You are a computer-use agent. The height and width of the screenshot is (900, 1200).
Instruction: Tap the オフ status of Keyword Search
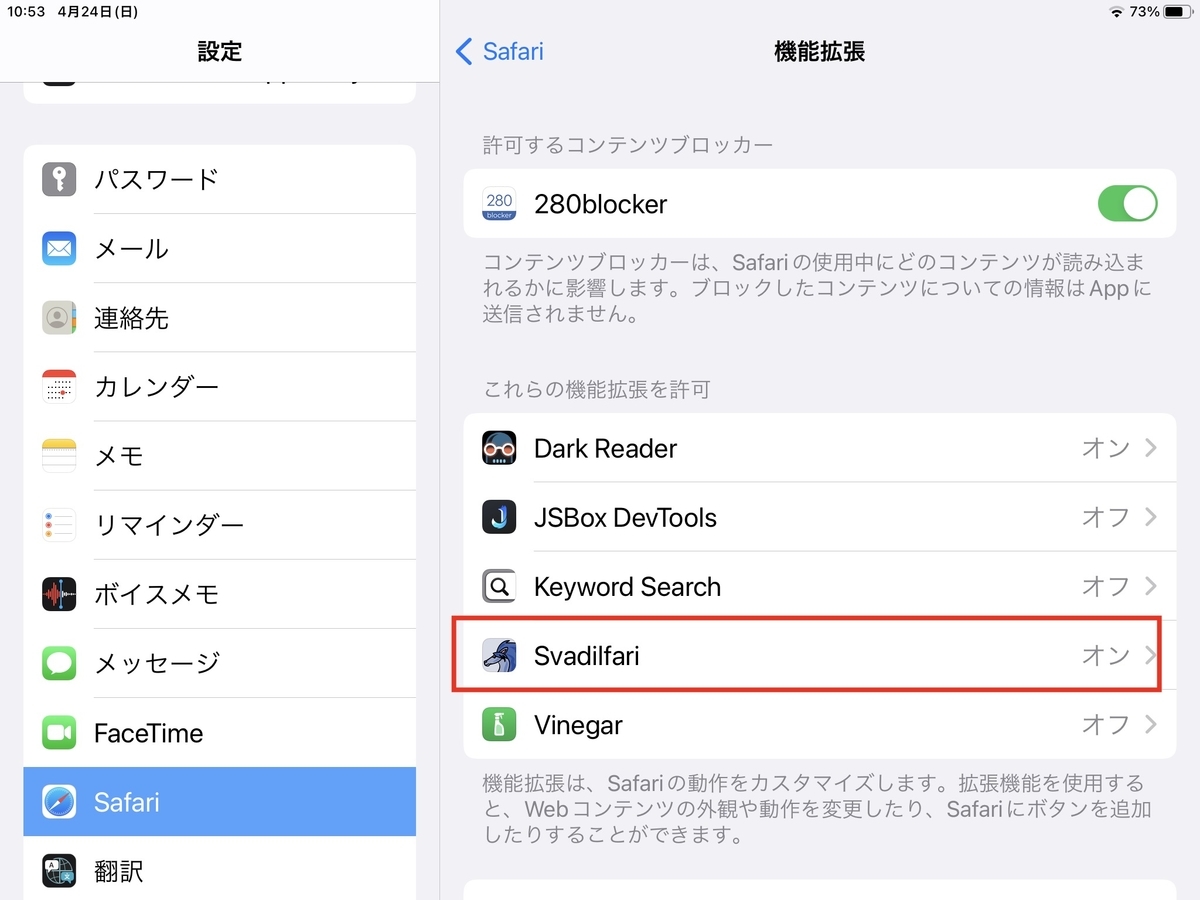[1105, 586]
